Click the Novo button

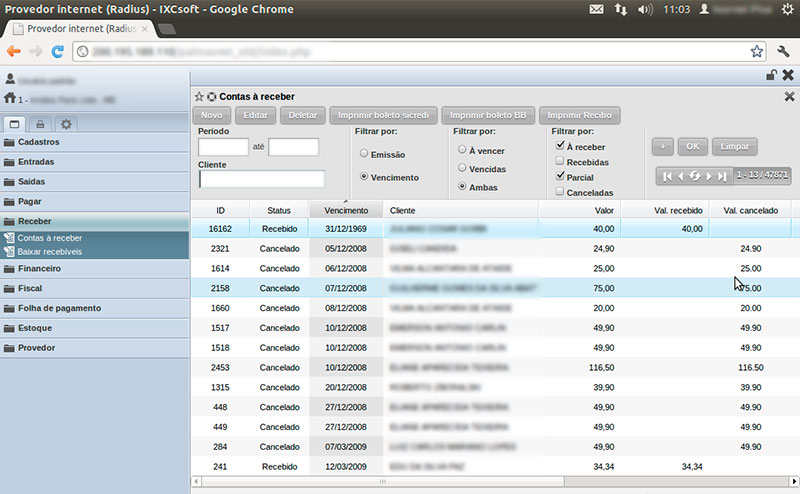212,115
